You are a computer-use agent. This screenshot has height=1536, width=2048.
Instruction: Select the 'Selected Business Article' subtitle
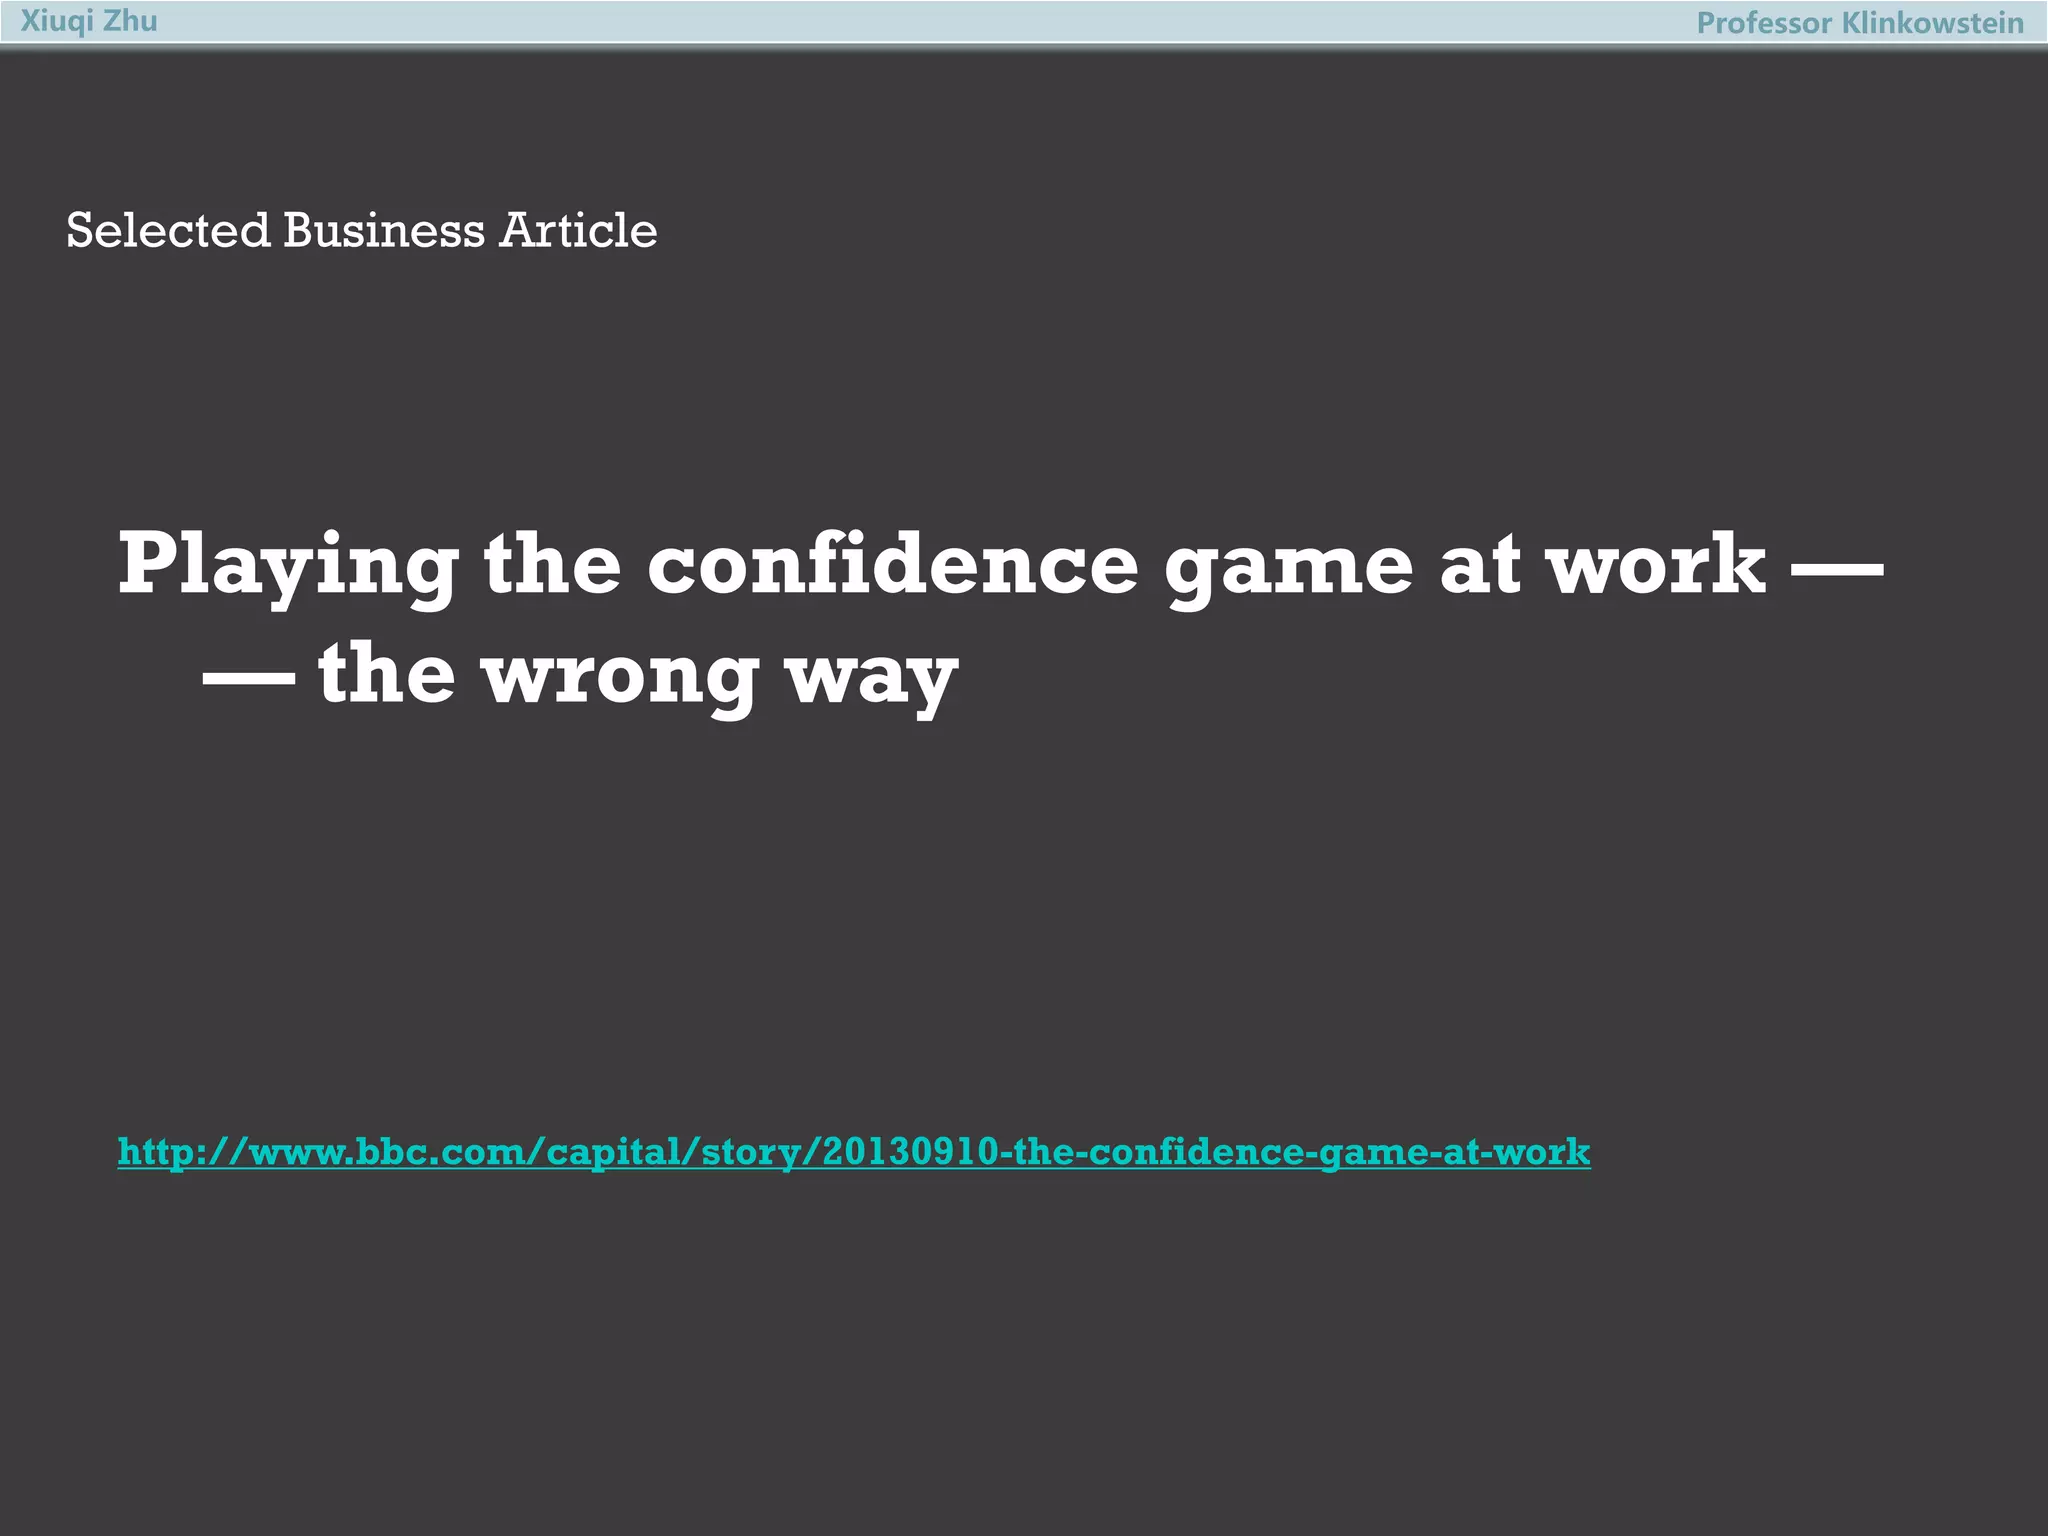[x=361, y=231]
